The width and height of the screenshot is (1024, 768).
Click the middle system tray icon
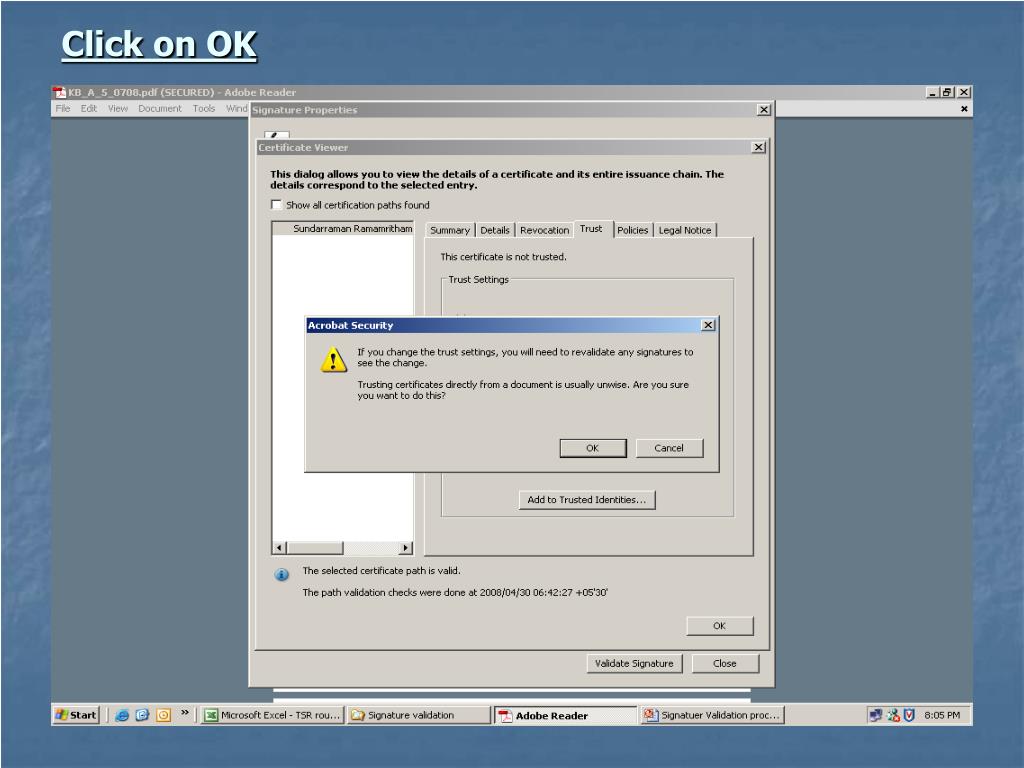[893, 715]
